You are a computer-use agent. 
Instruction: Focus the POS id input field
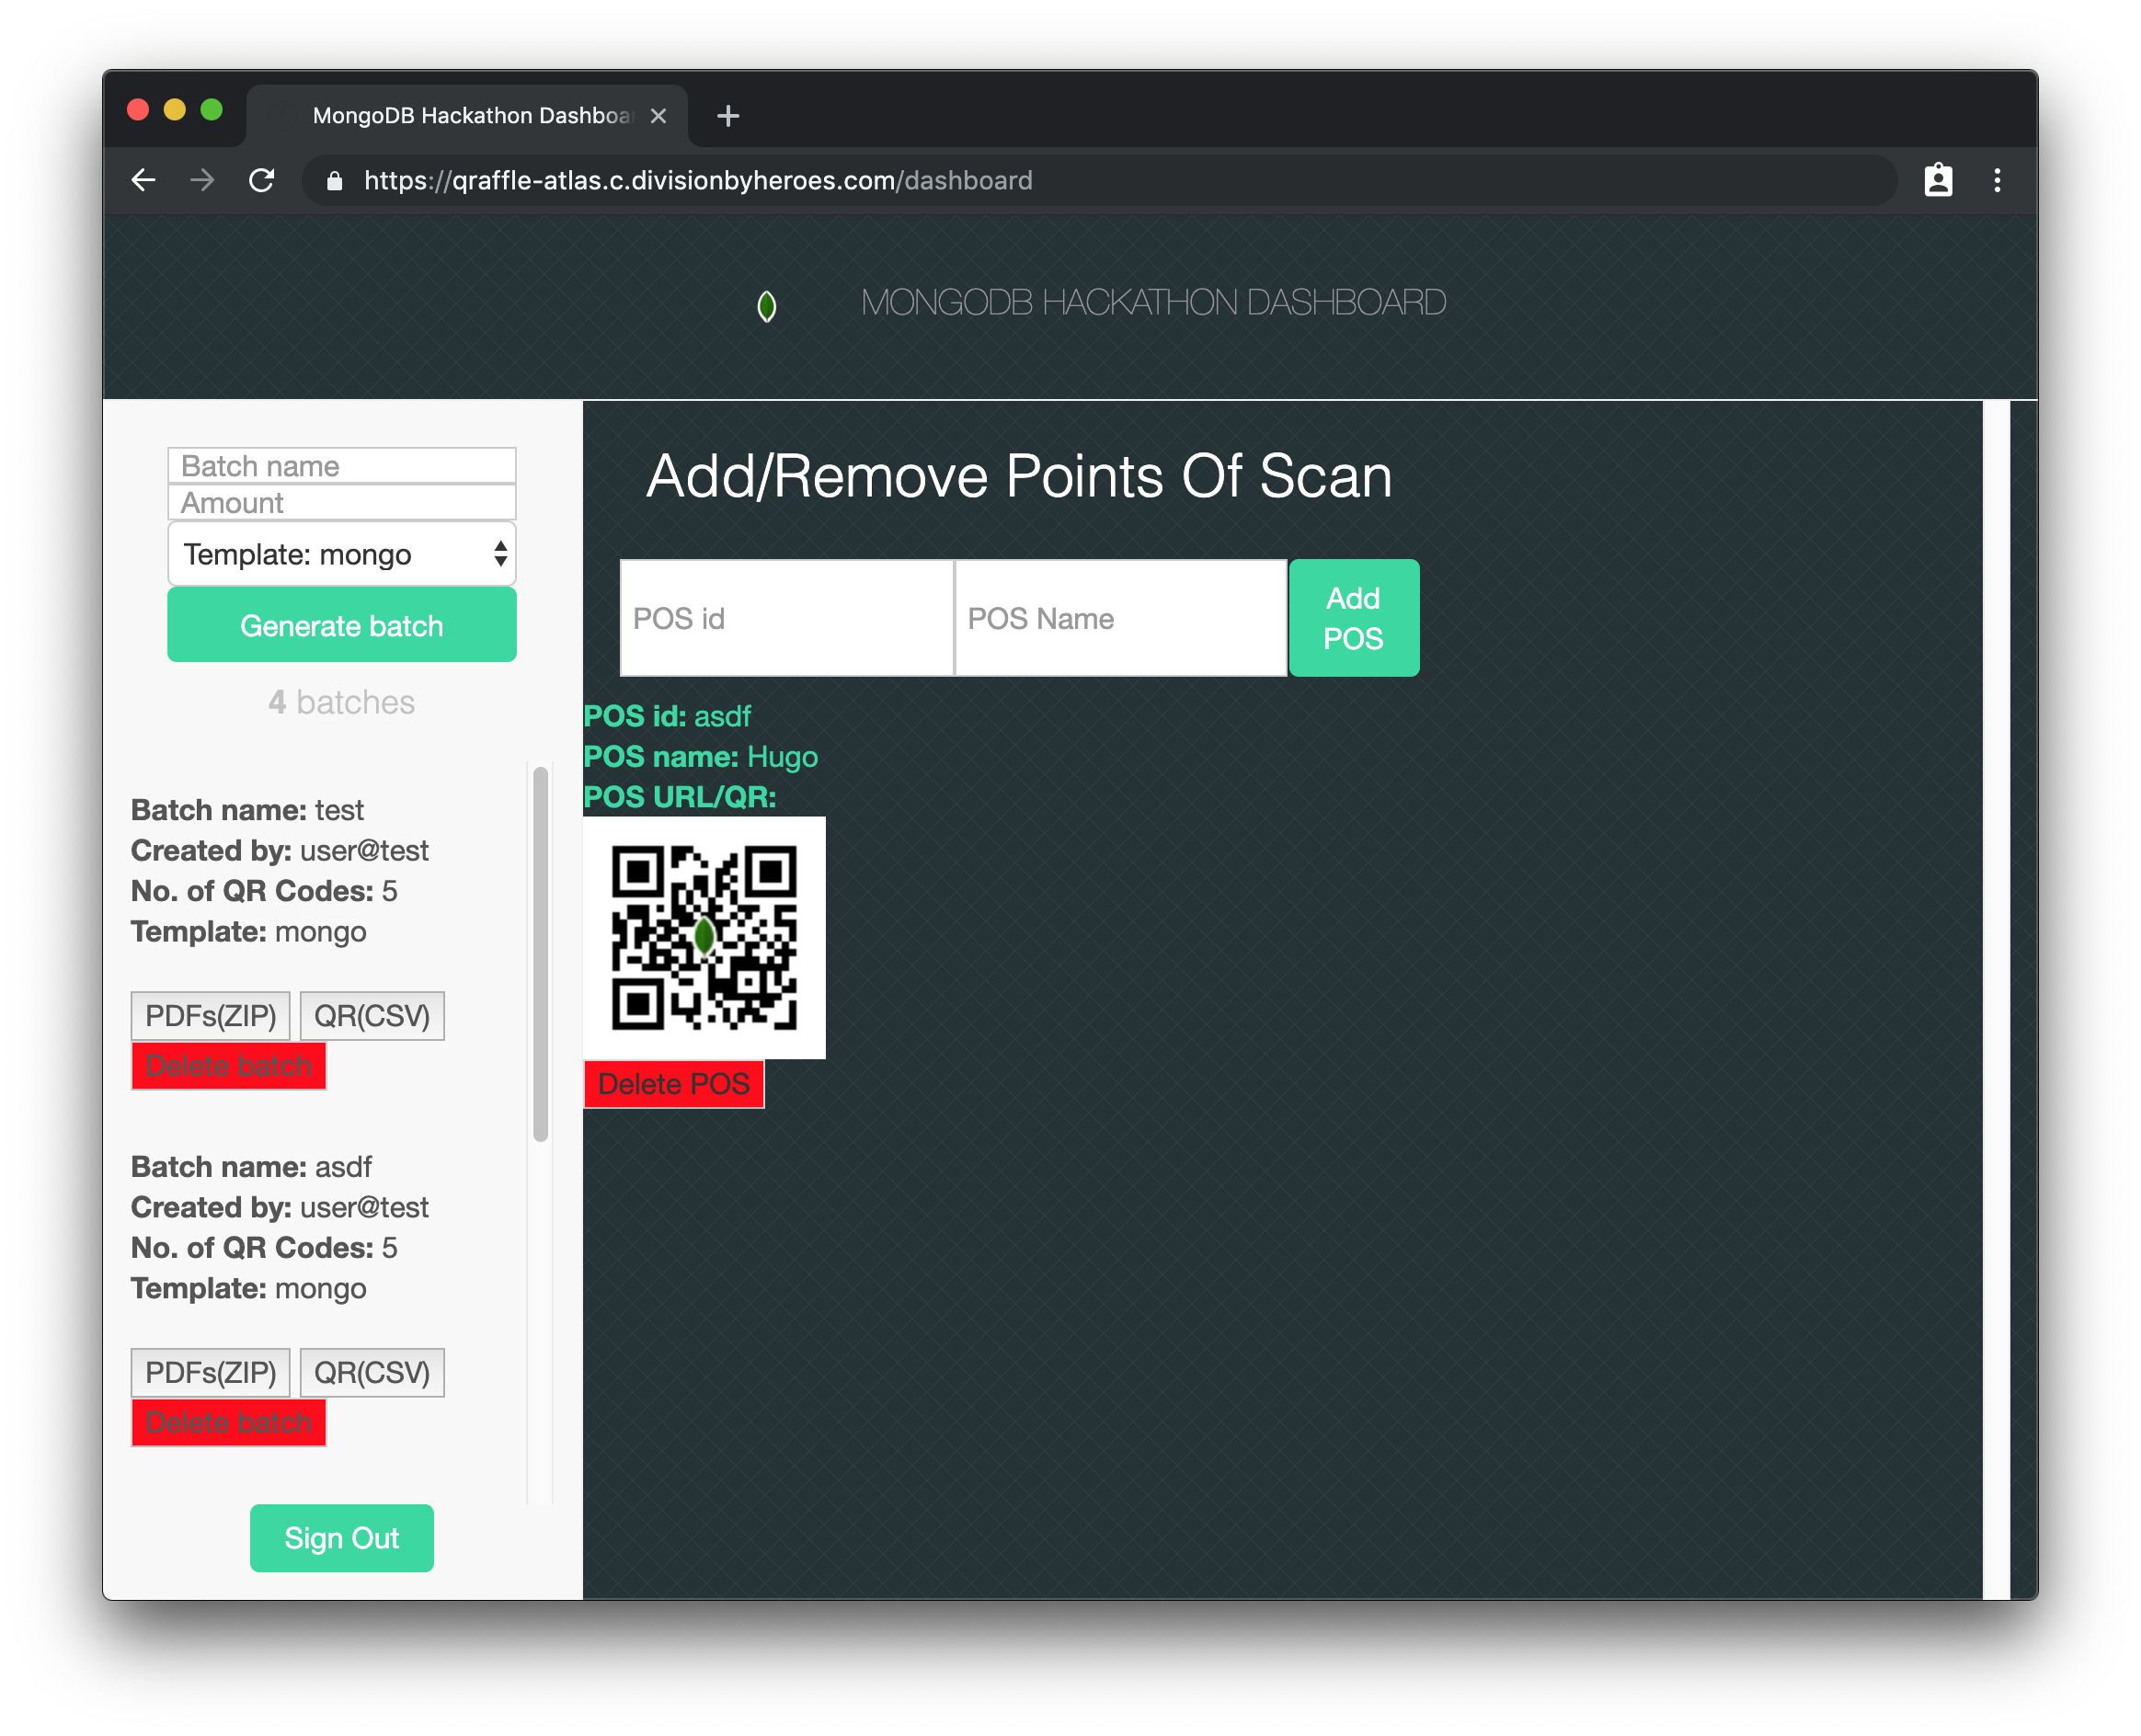(x=786, y=618)
